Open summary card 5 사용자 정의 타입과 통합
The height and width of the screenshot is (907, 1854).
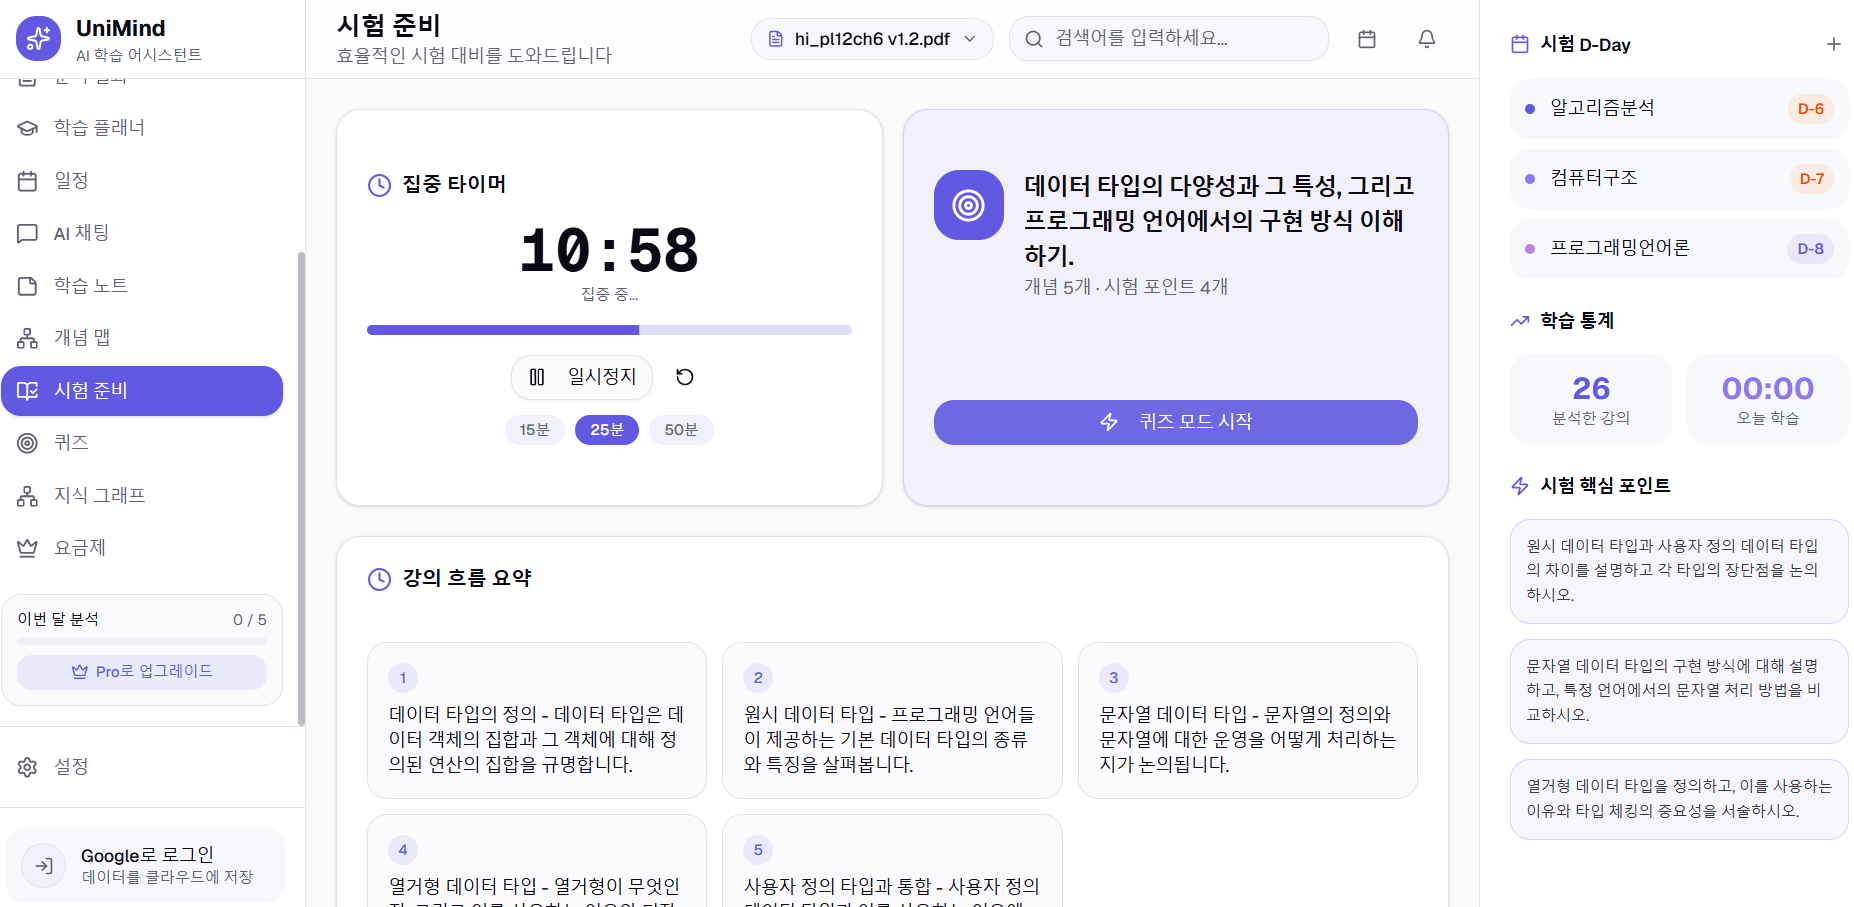pyautogui.click(x=892, y=861)
